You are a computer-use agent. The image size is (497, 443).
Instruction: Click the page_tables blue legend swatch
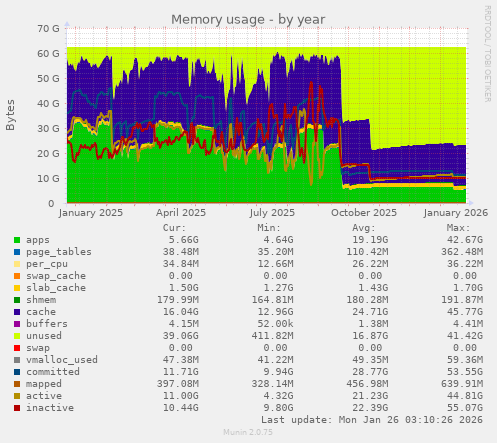point(17,252)
